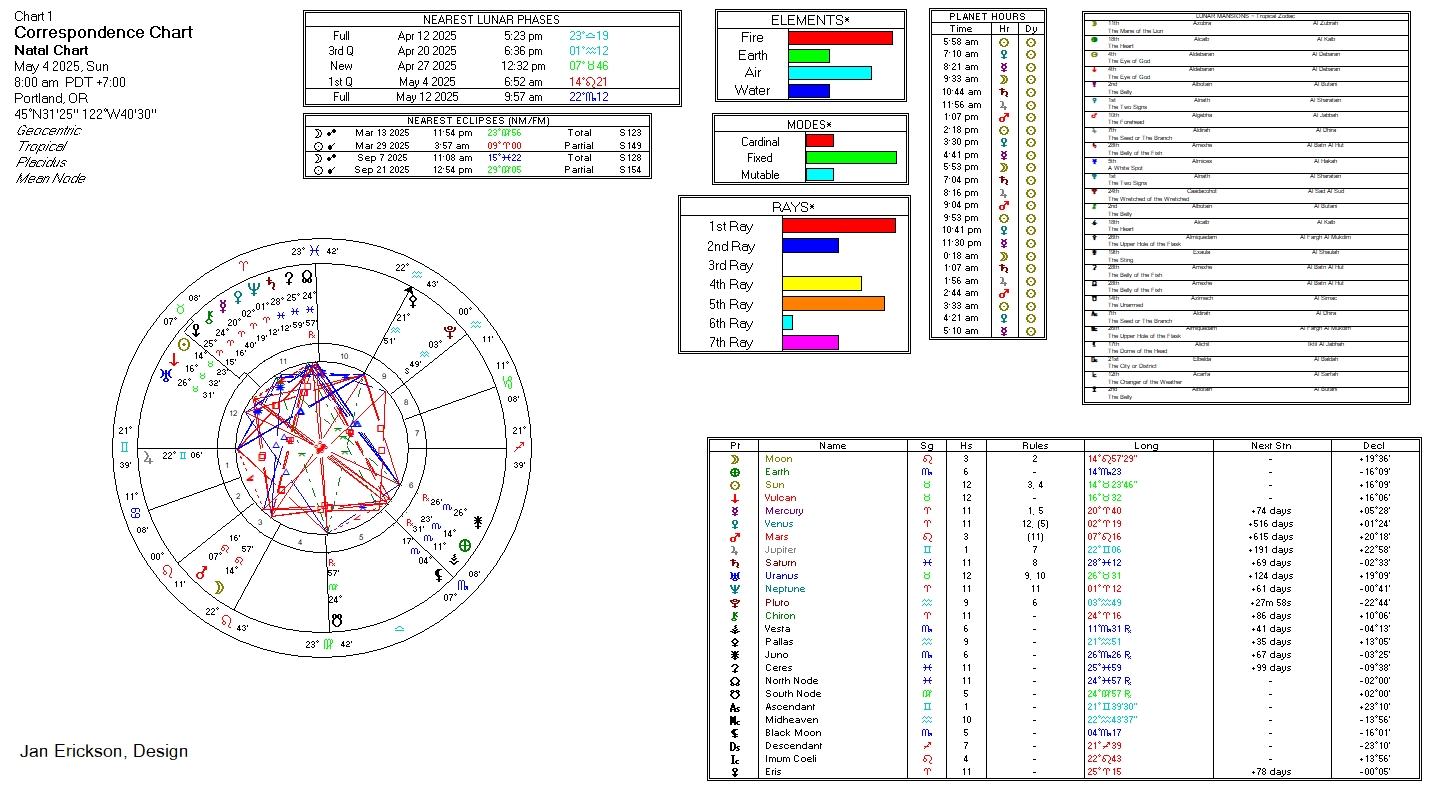The width and height of the screenshot is (1437, 789).
Task: Select the yellow 4th Ray bar
Action: click(x=822, y=284)
